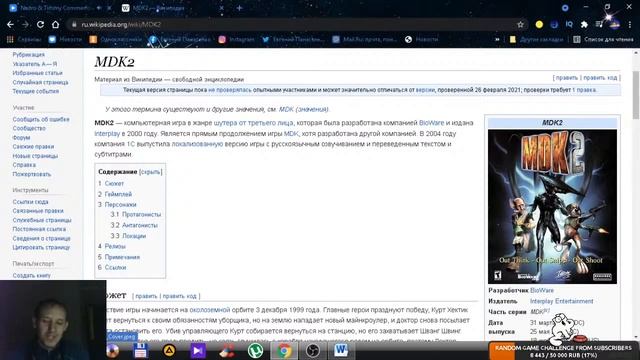Open Сообщить об ошибке in sidebar
The height and width of the screenshot is (360, 640).
(x=41, y=119)
